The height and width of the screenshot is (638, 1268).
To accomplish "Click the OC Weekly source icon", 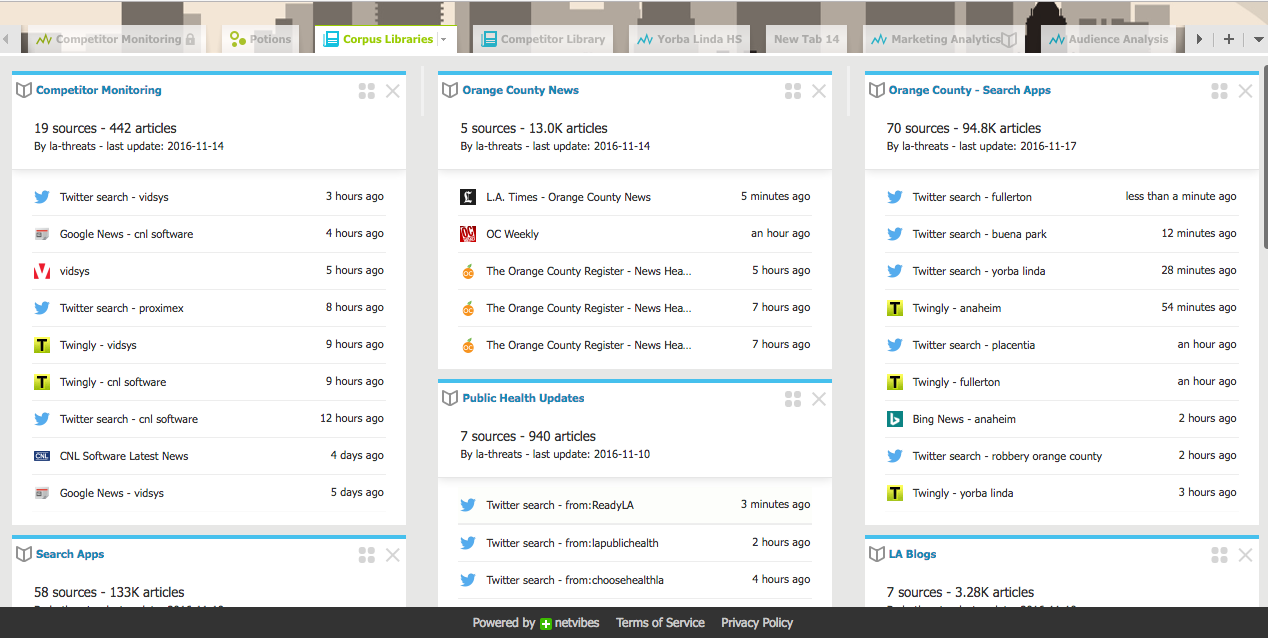I will coord(468,234).
